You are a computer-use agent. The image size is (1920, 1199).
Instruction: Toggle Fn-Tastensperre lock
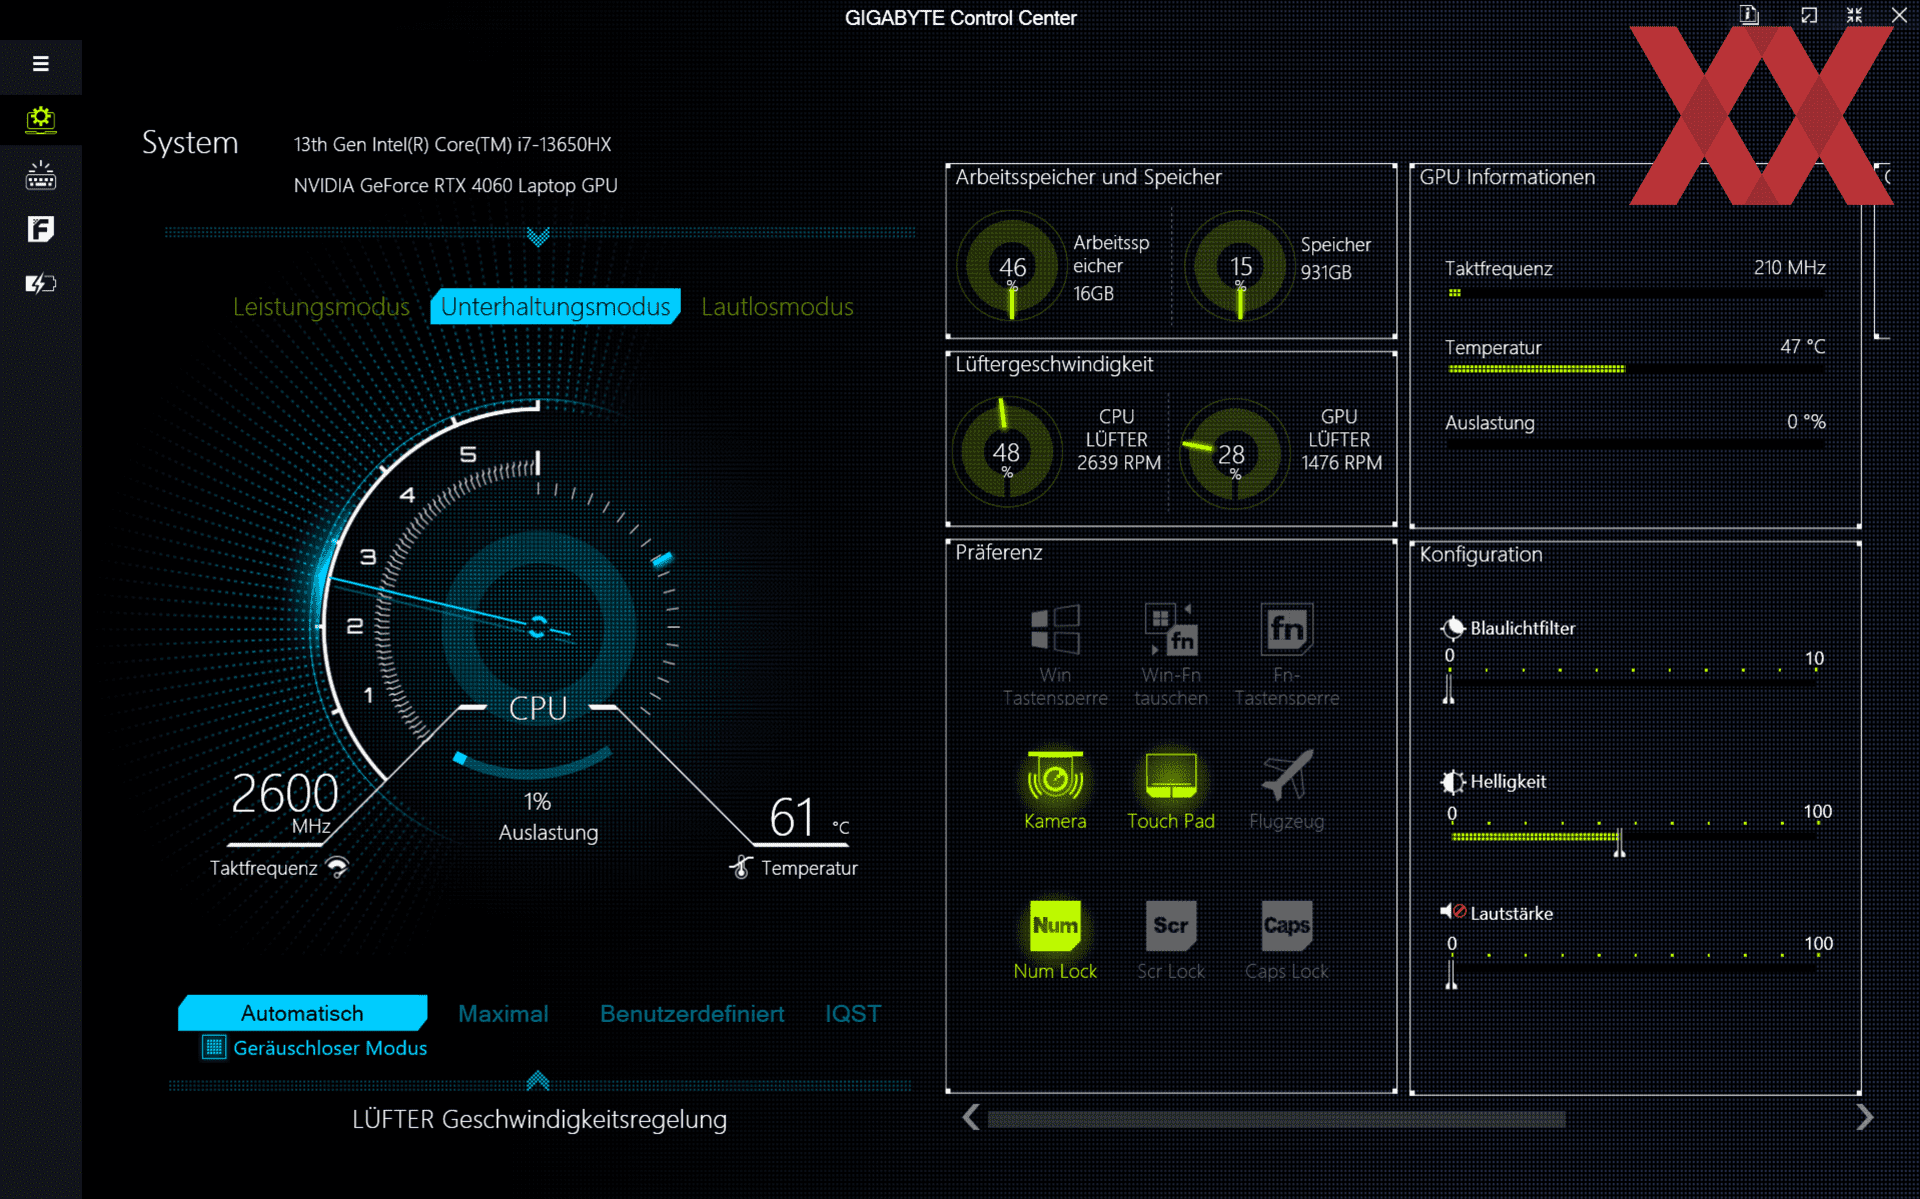1287,655
